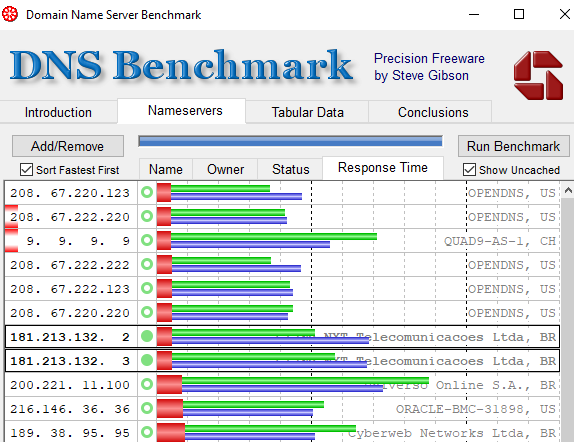Image resolution: width=574 pixels, height=442 pixels.
Task: Select the Status sub-tab
Action: (x=291, y=170)
